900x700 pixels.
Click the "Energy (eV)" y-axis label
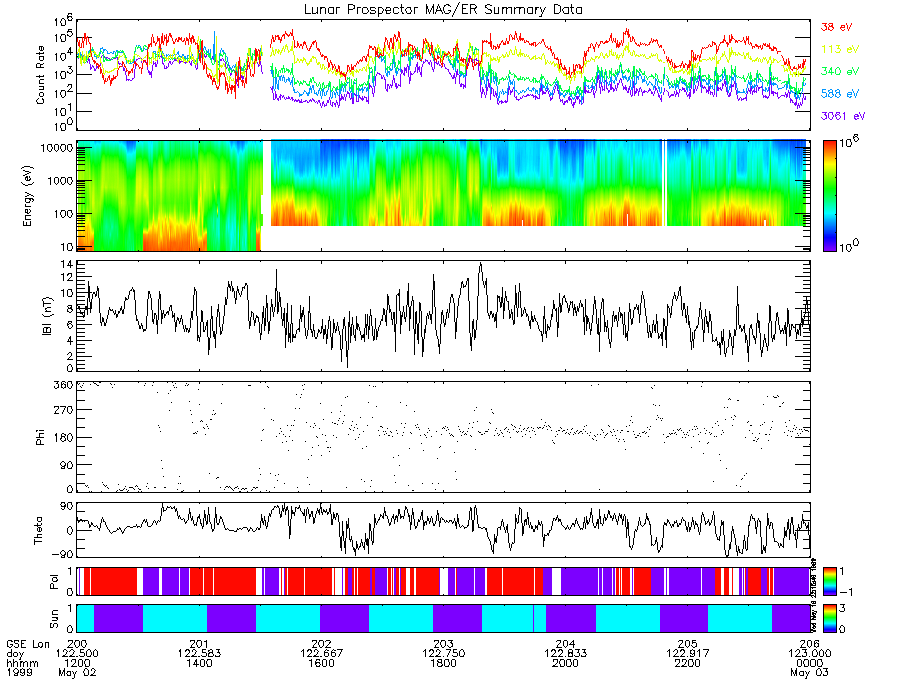tap(28, 196)
